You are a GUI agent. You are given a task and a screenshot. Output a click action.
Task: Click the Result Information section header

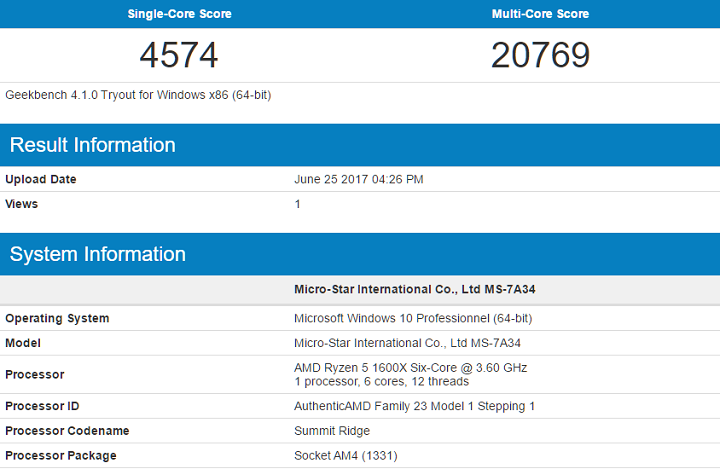tap(93, 145)
